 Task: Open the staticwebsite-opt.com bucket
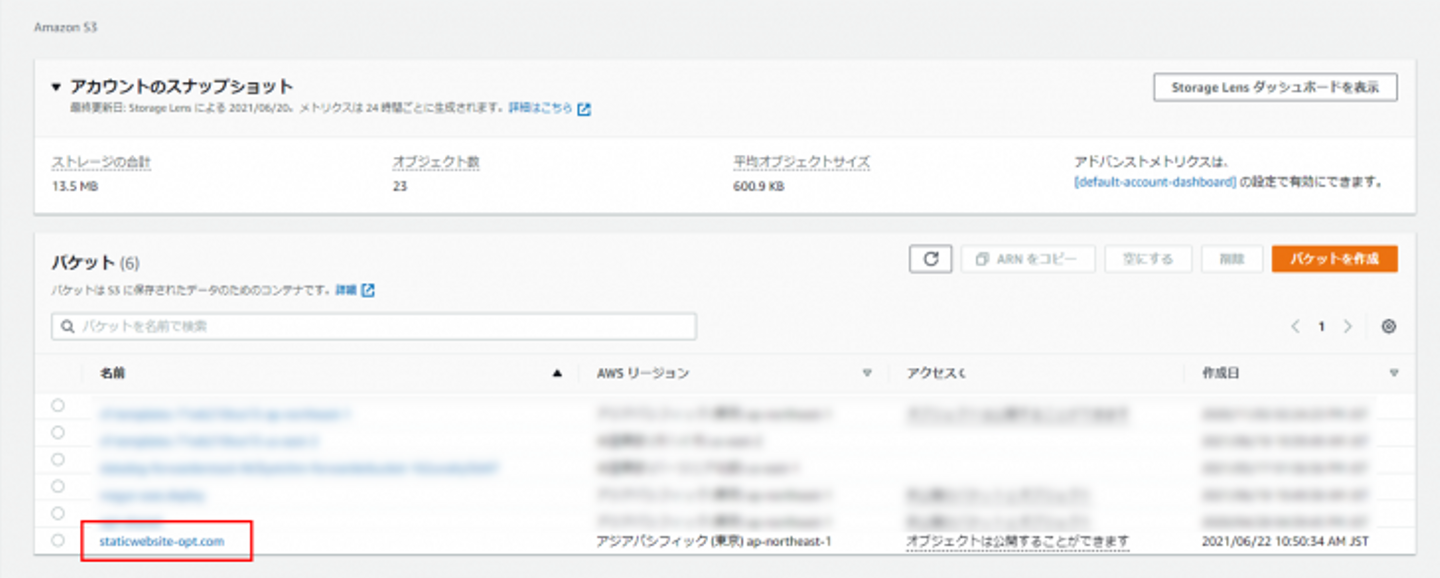[x=162, y=541]
